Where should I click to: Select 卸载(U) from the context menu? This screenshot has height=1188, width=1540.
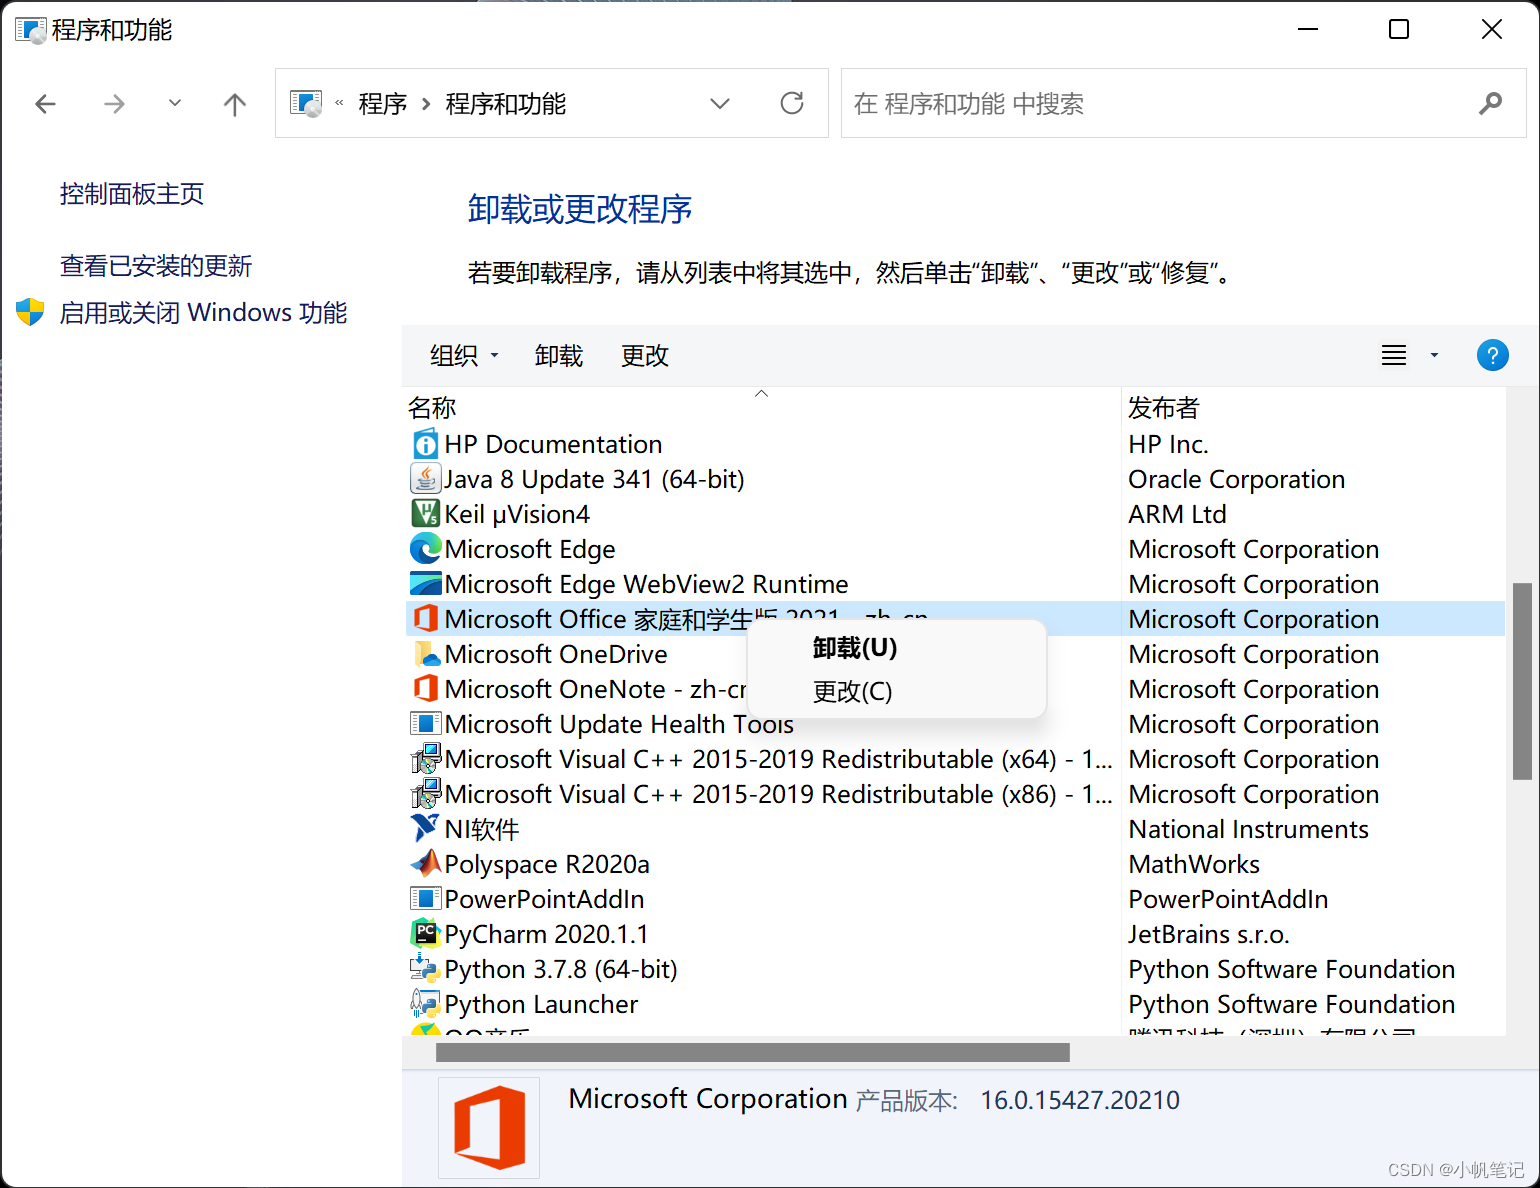point(855,648)
